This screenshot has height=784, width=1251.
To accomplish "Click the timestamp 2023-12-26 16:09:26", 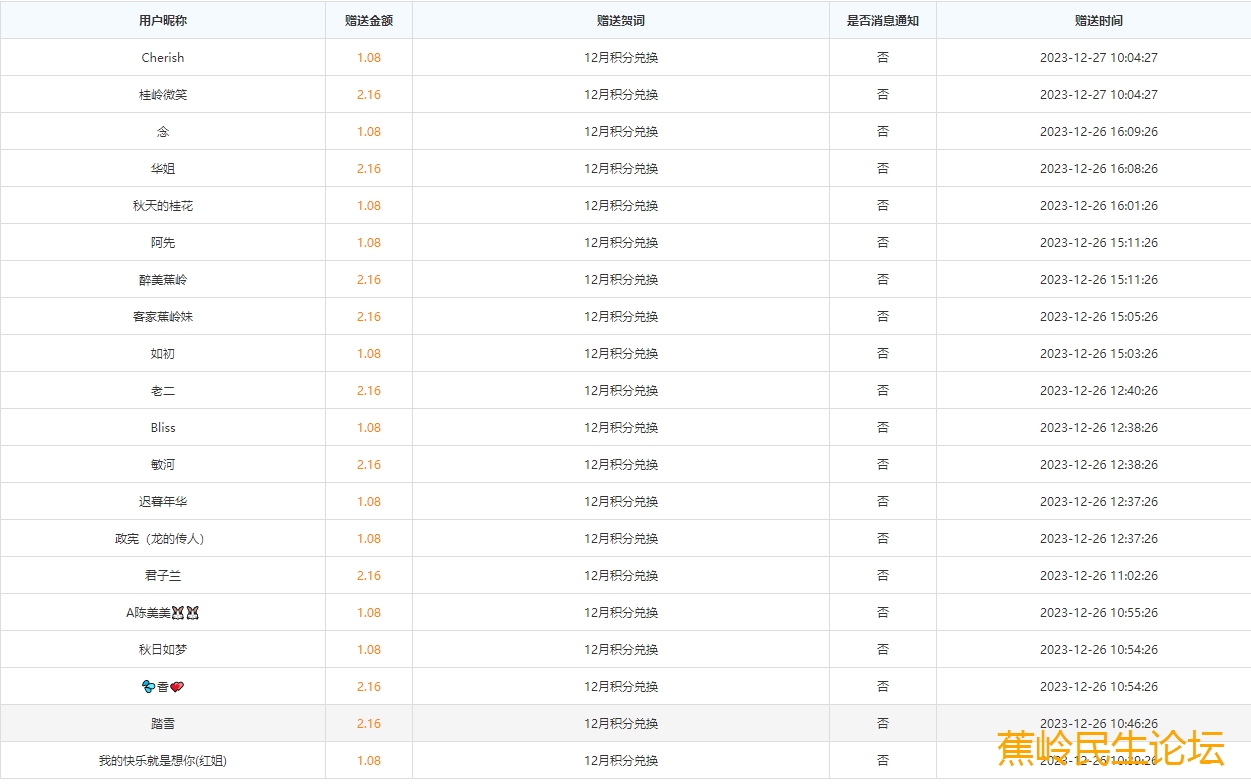I will coord(1099,132).
